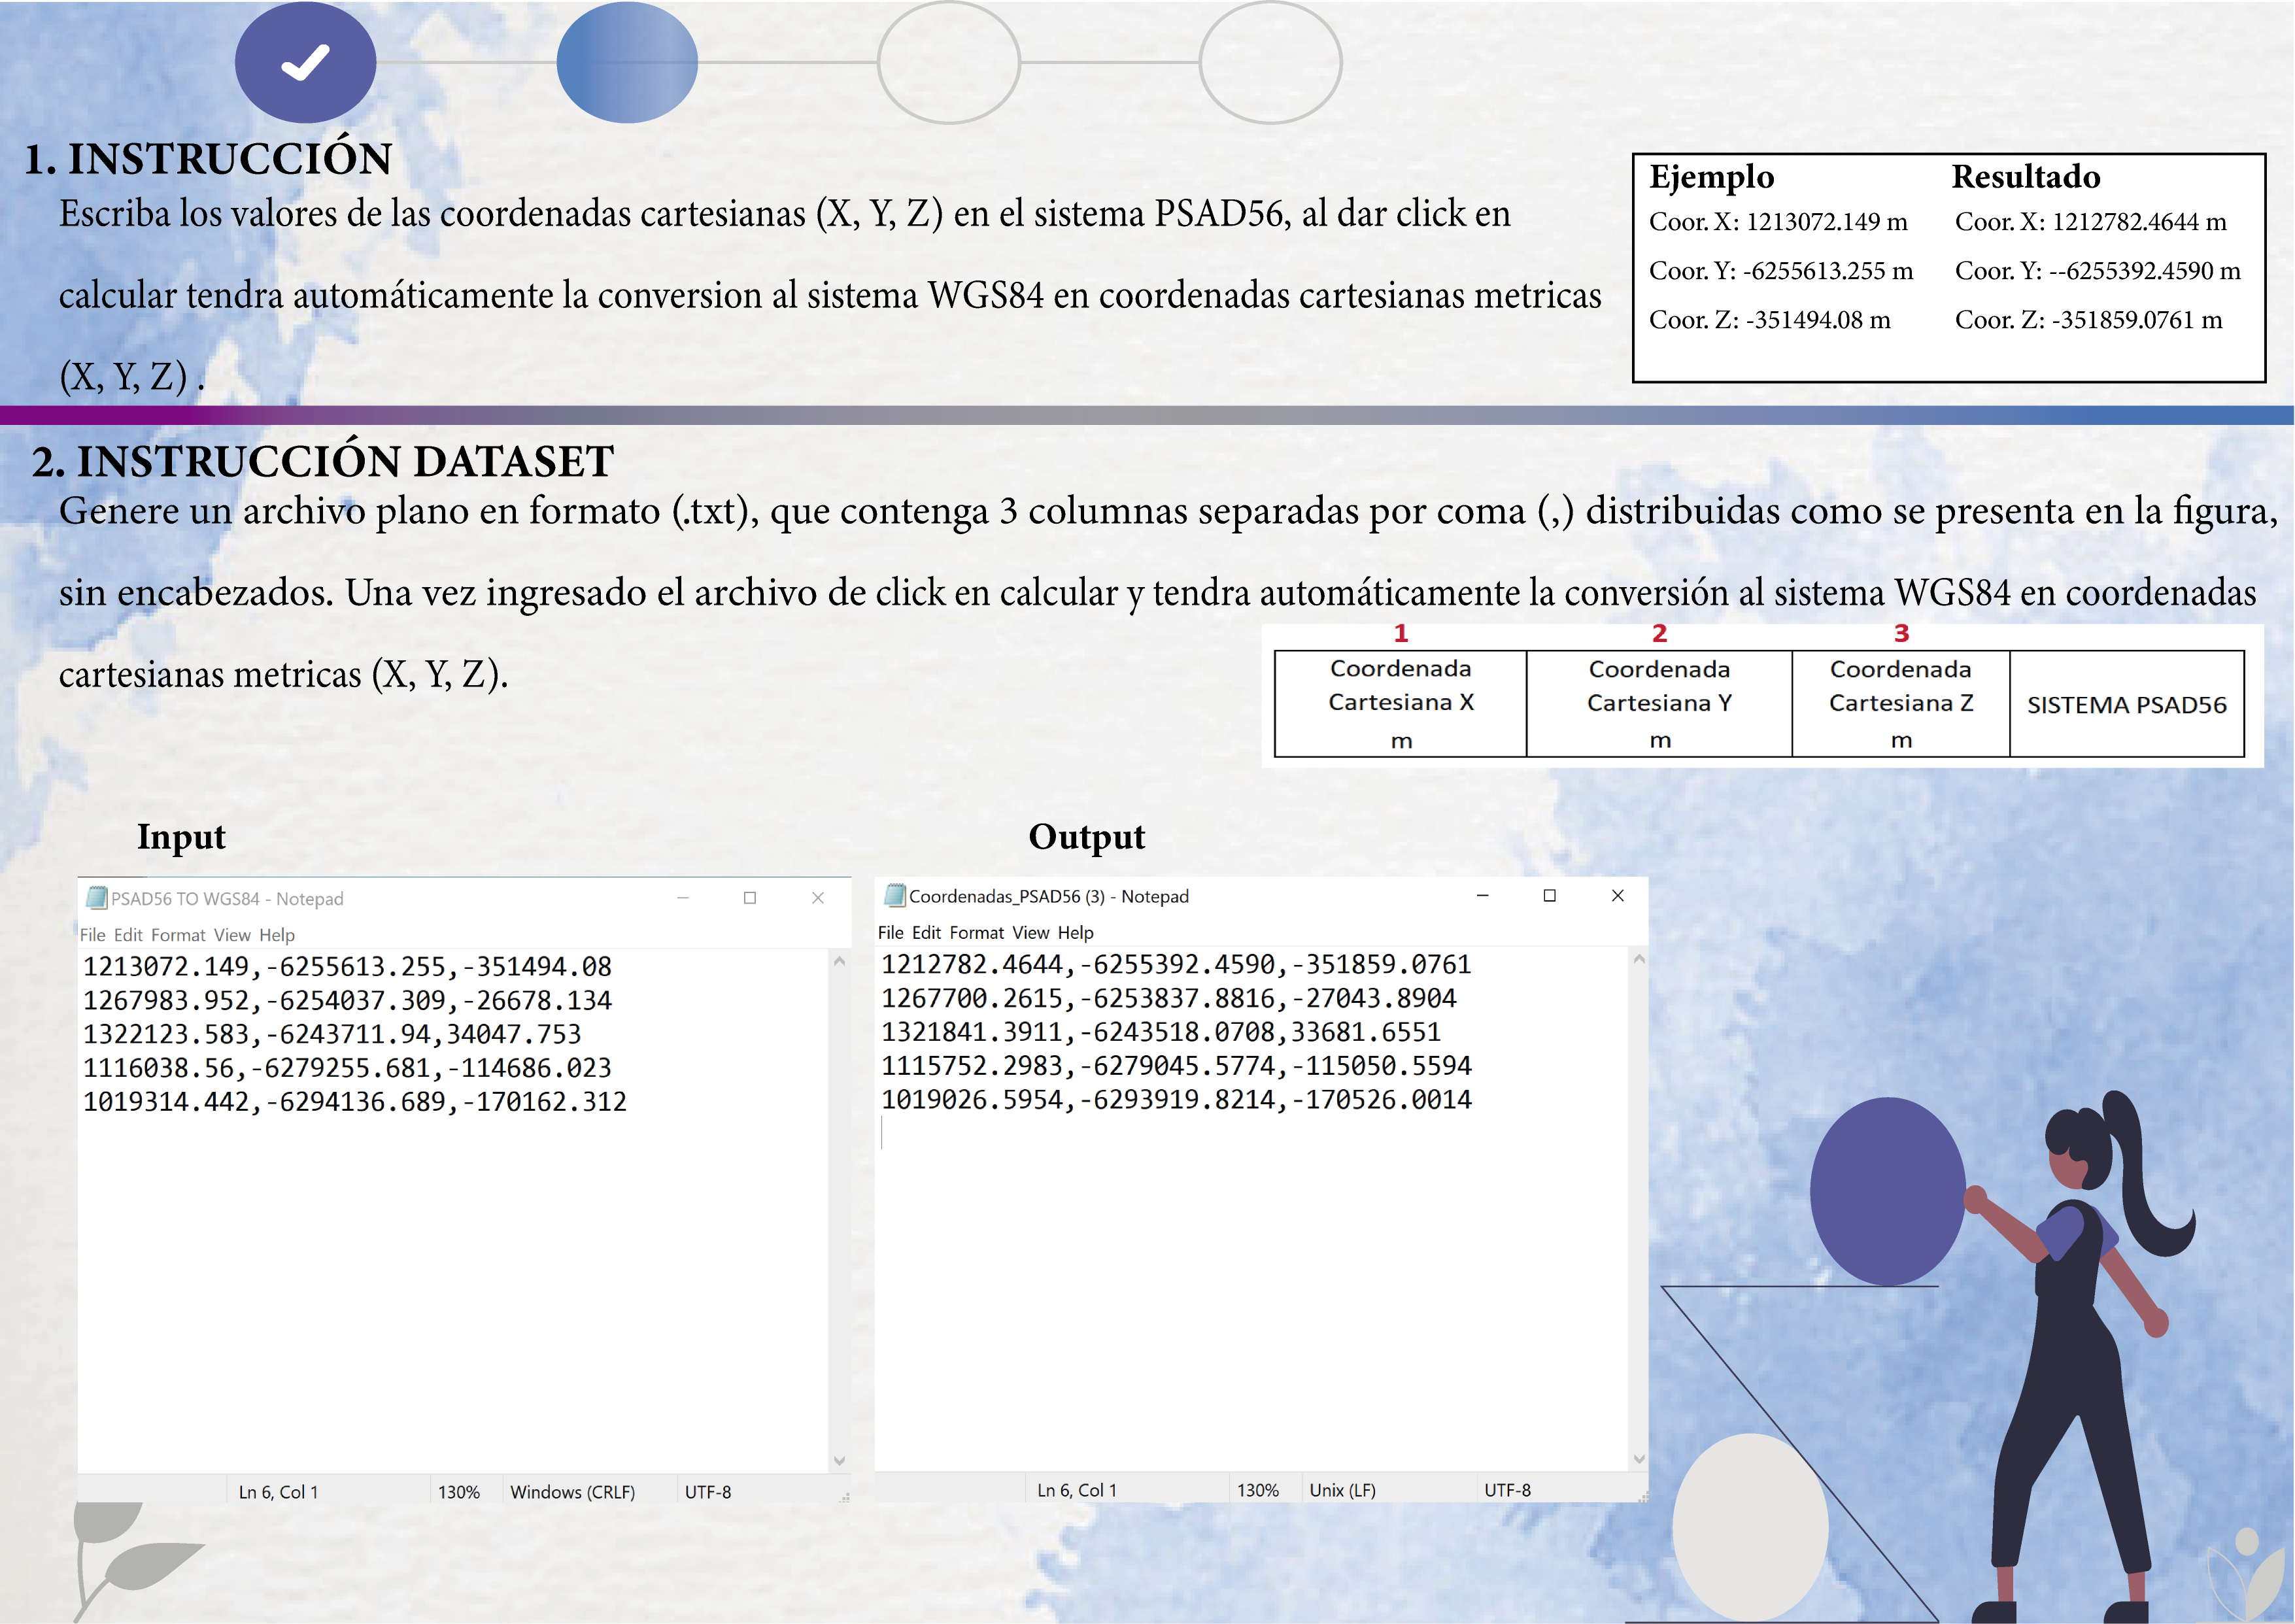The height and width of the screenshot is (1624, 2295).
Task: Click the Windows (CRLF) status bar field
Action: click(x=572, y=1492)
